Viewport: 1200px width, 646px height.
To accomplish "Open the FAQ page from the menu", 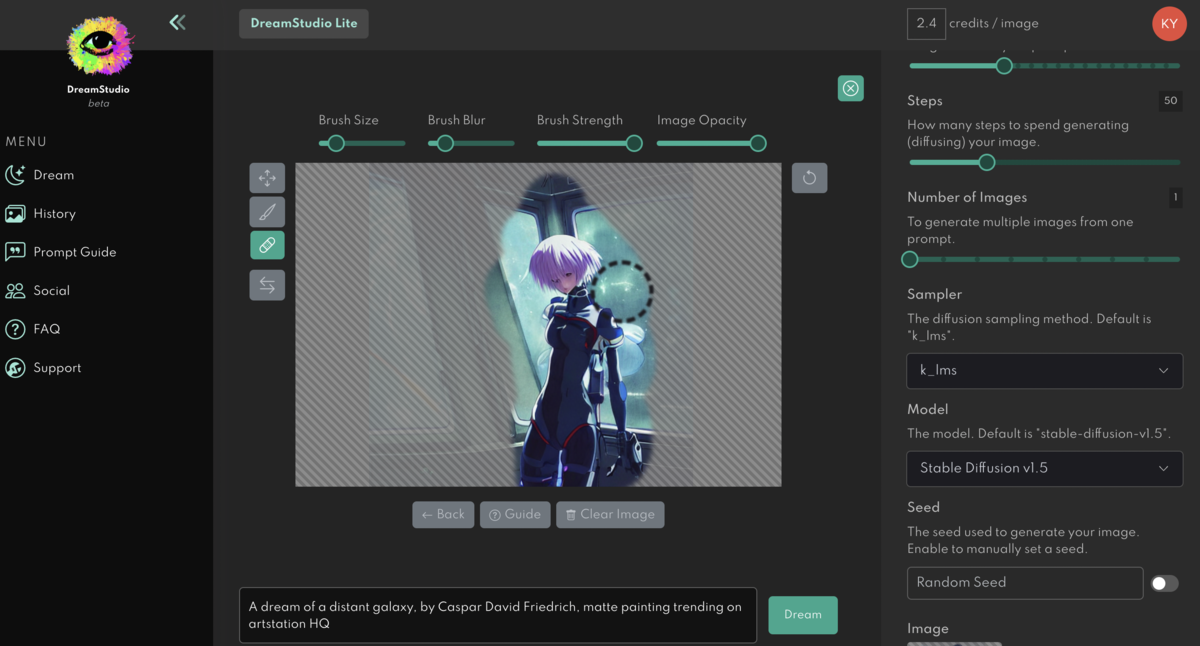I will (45, 329).
